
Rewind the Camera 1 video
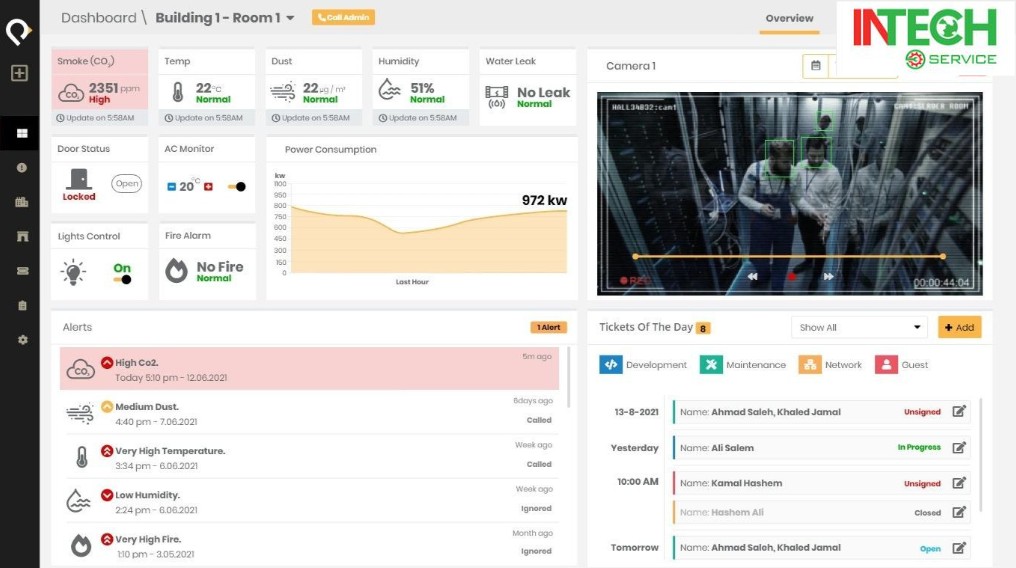(x=752, y=277)
